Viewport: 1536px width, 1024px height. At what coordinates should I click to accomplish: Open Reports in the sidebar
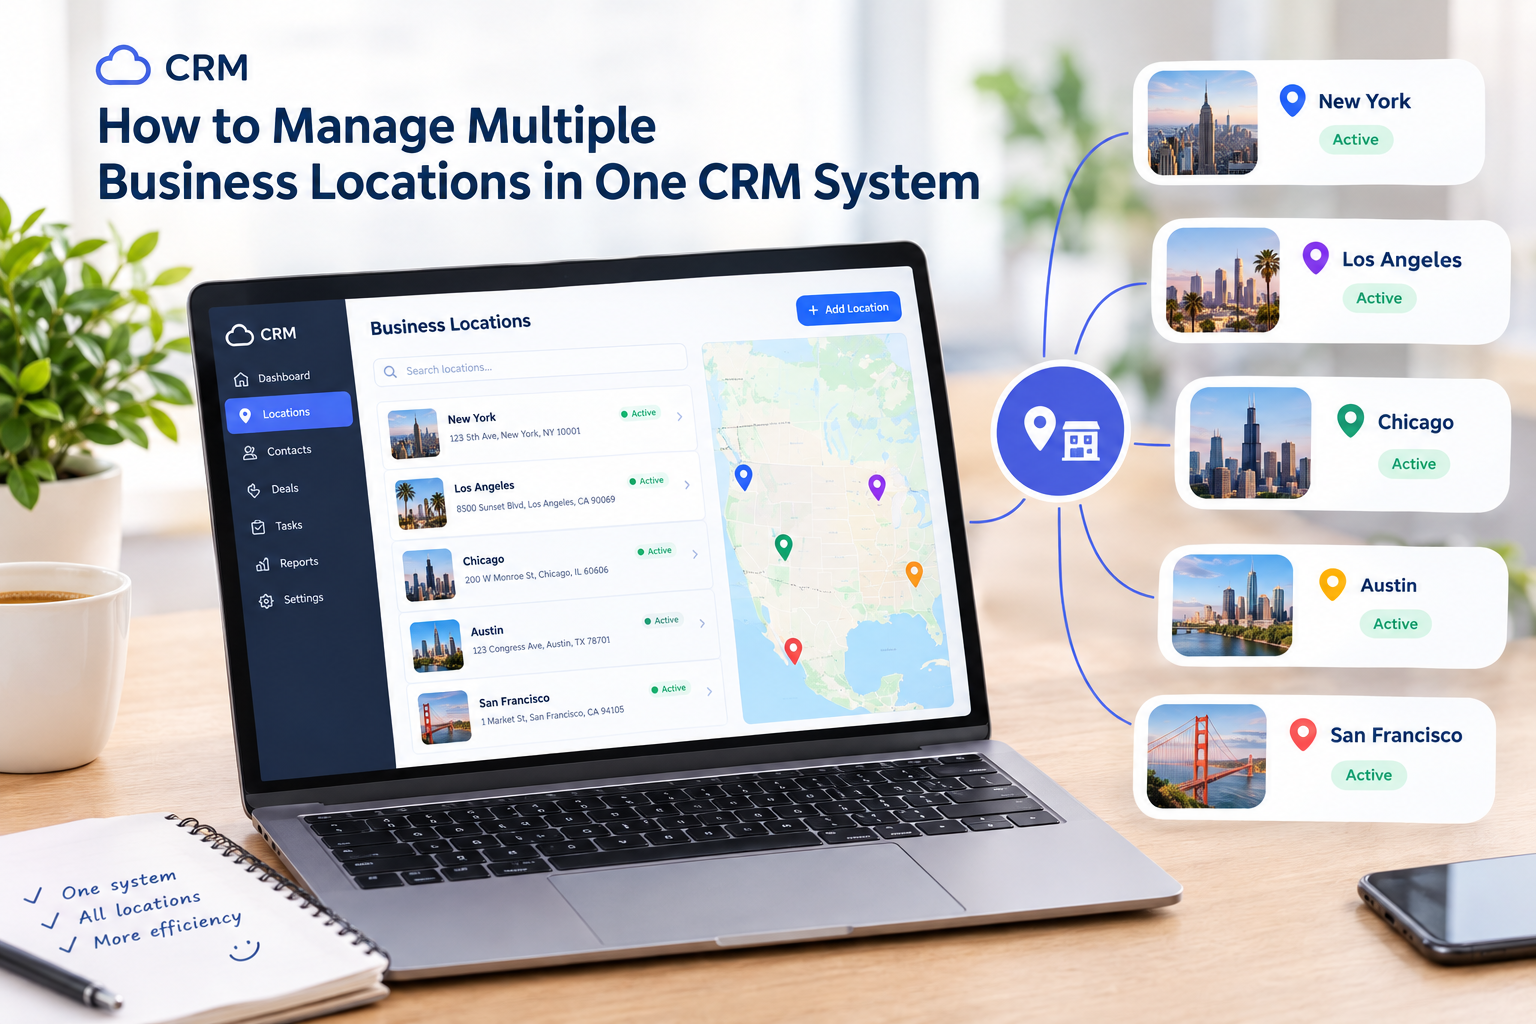coord(287,563)
